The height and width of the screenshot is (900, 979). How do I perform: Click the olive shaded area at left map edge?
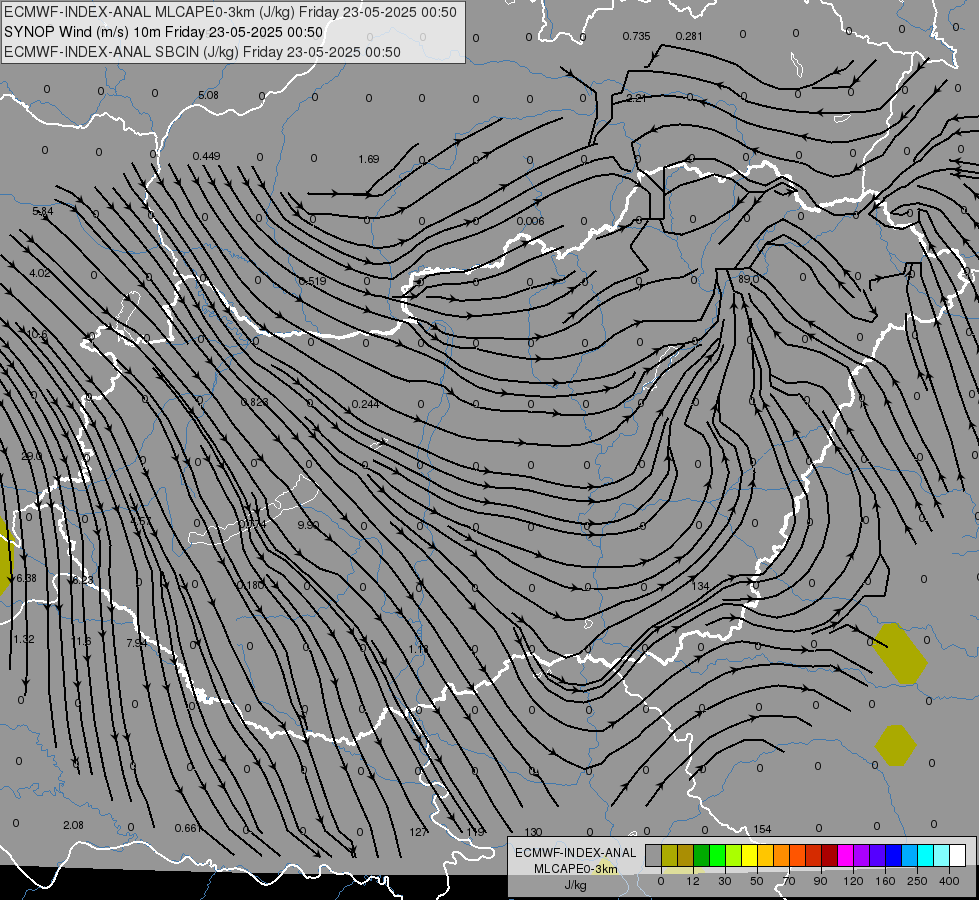click(6, 555)
